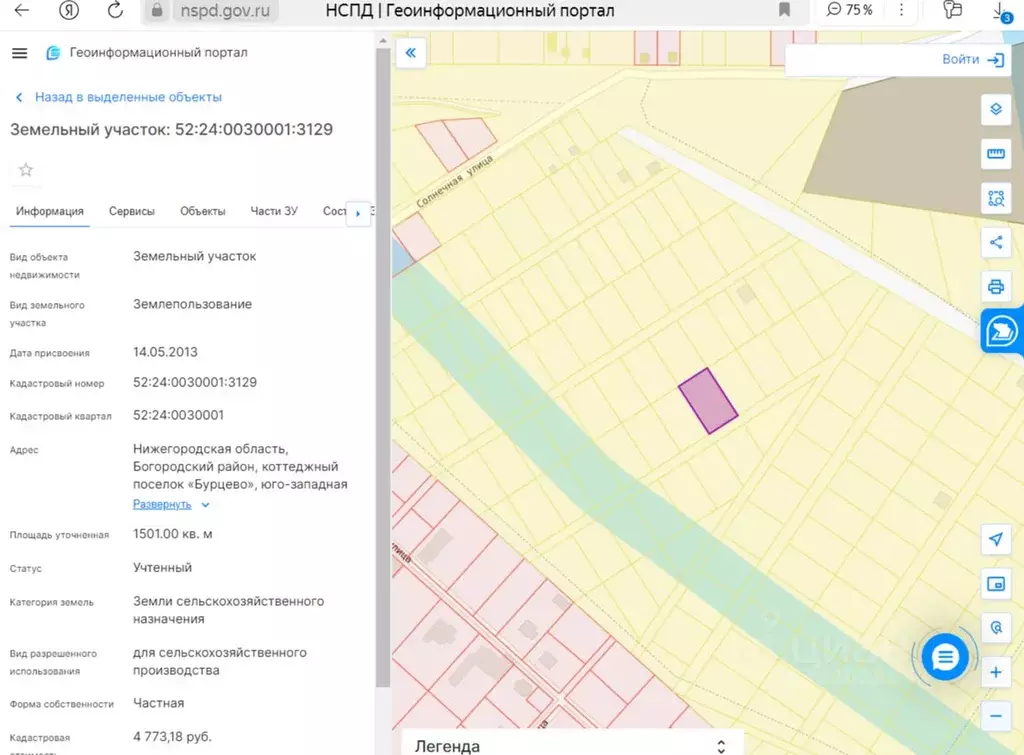Click the Землепользование value

tap(192, 304)
